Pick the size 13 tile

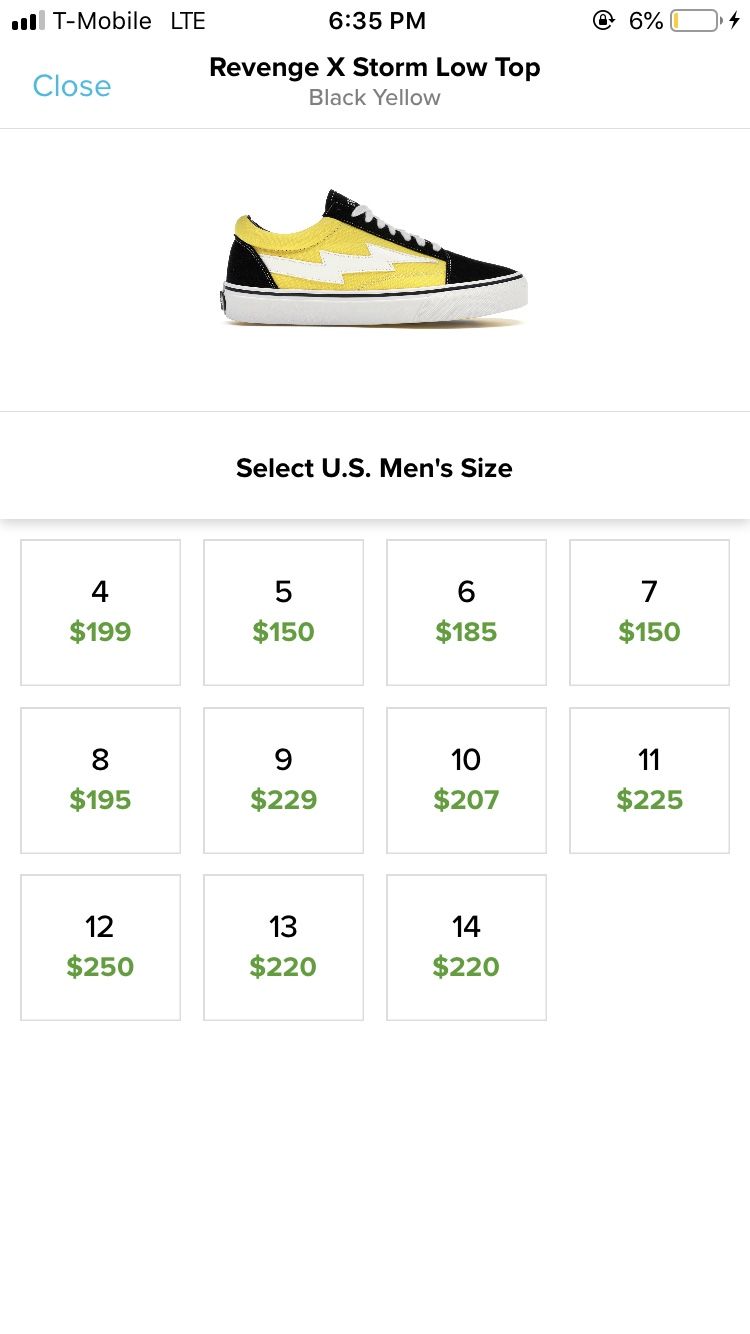283,947
